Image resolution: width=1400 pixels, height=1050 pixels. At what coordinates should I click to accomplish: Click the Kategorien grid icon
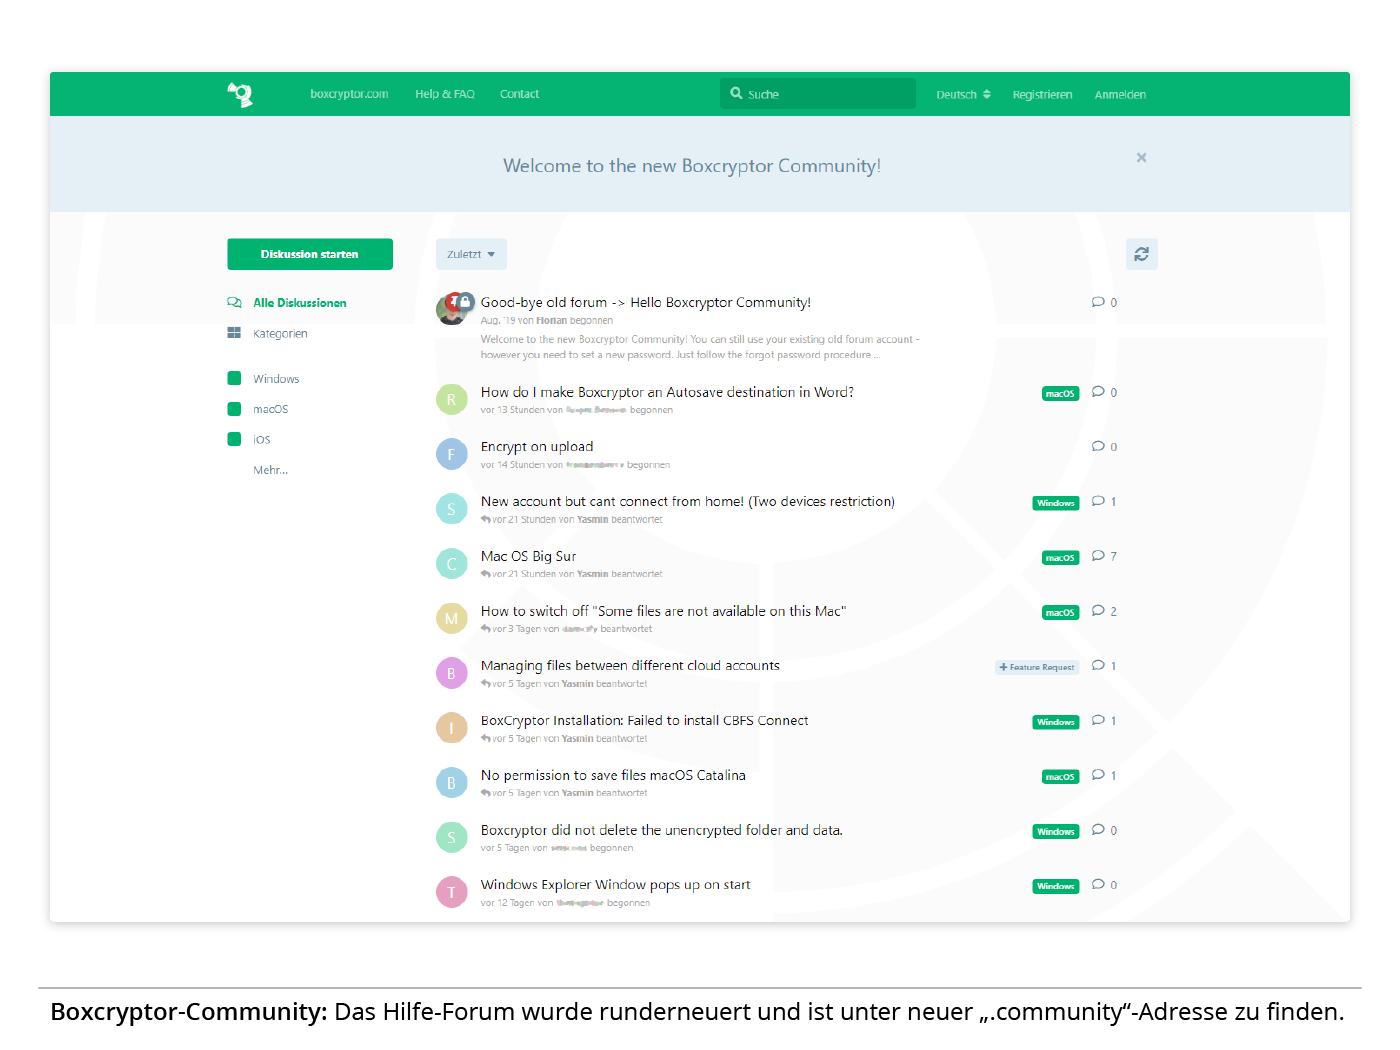[234, 333]
